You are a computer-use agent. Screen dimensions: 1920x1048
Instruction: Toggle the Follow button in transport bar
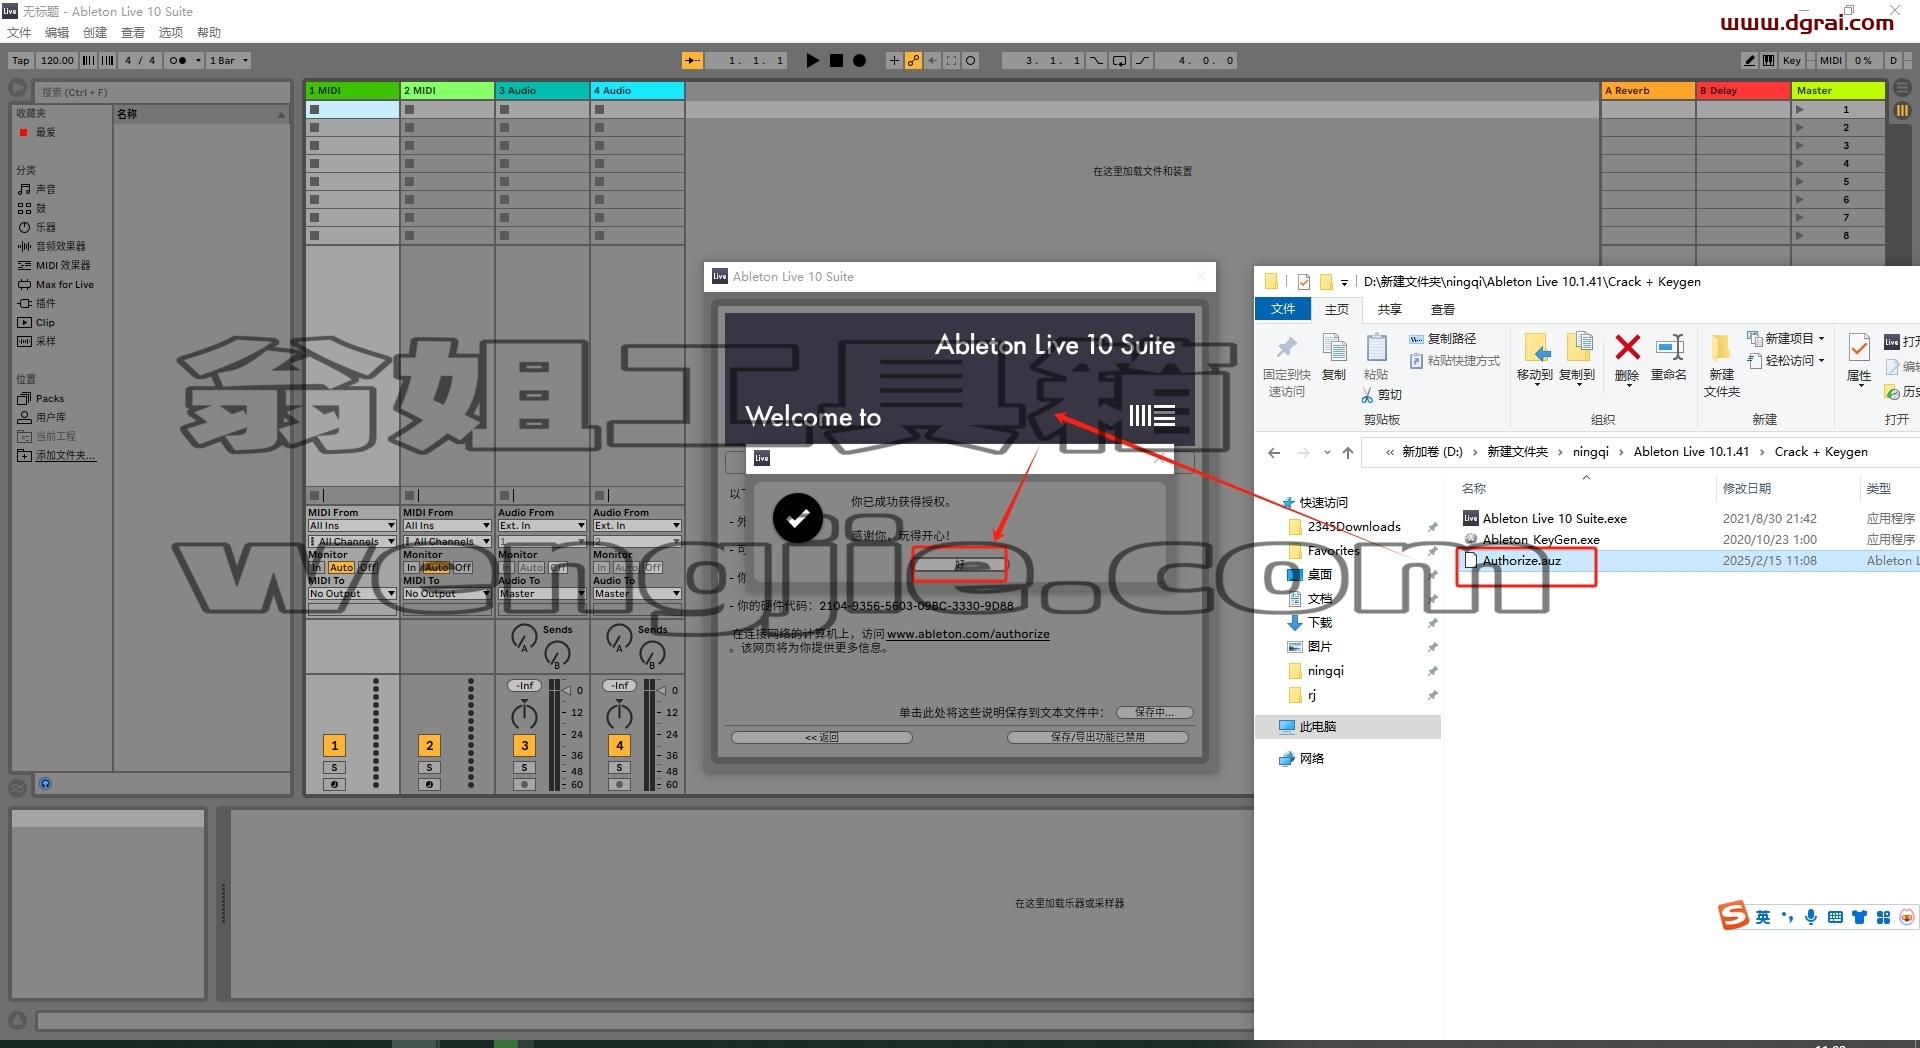click(692, 61)
